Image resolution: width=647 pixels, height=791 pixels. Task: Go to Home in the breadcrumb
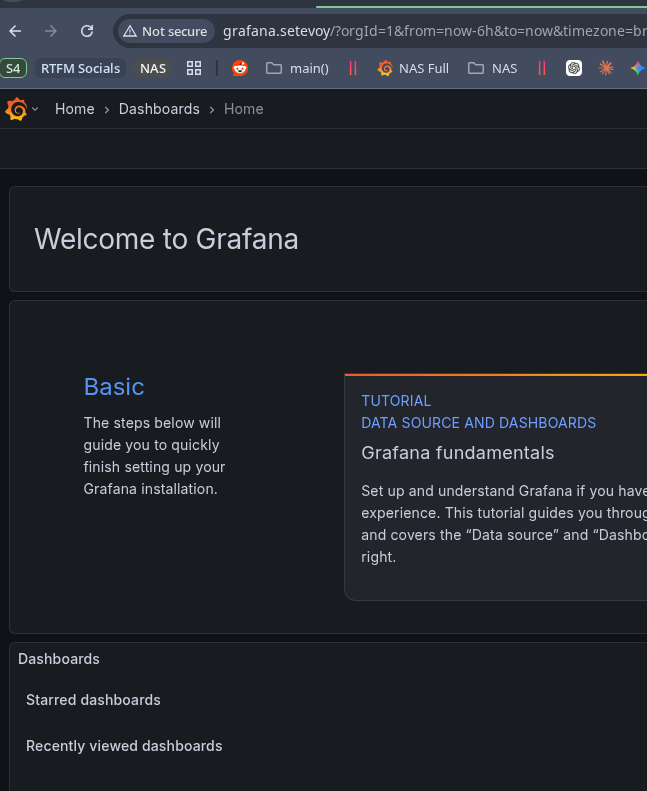(74, 109)
